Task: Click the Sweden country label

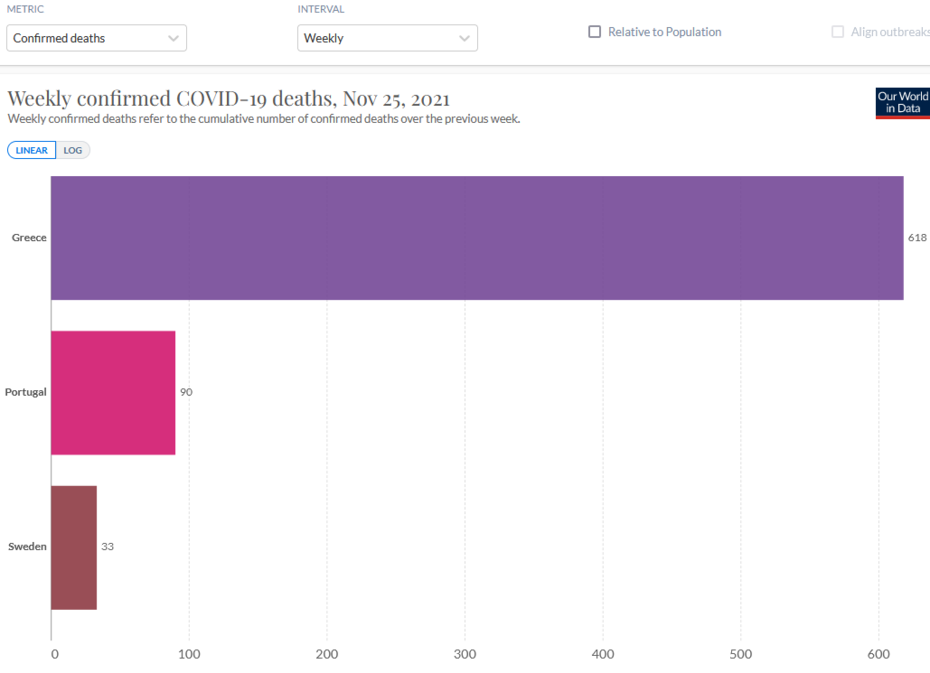Action: [27, 547]
